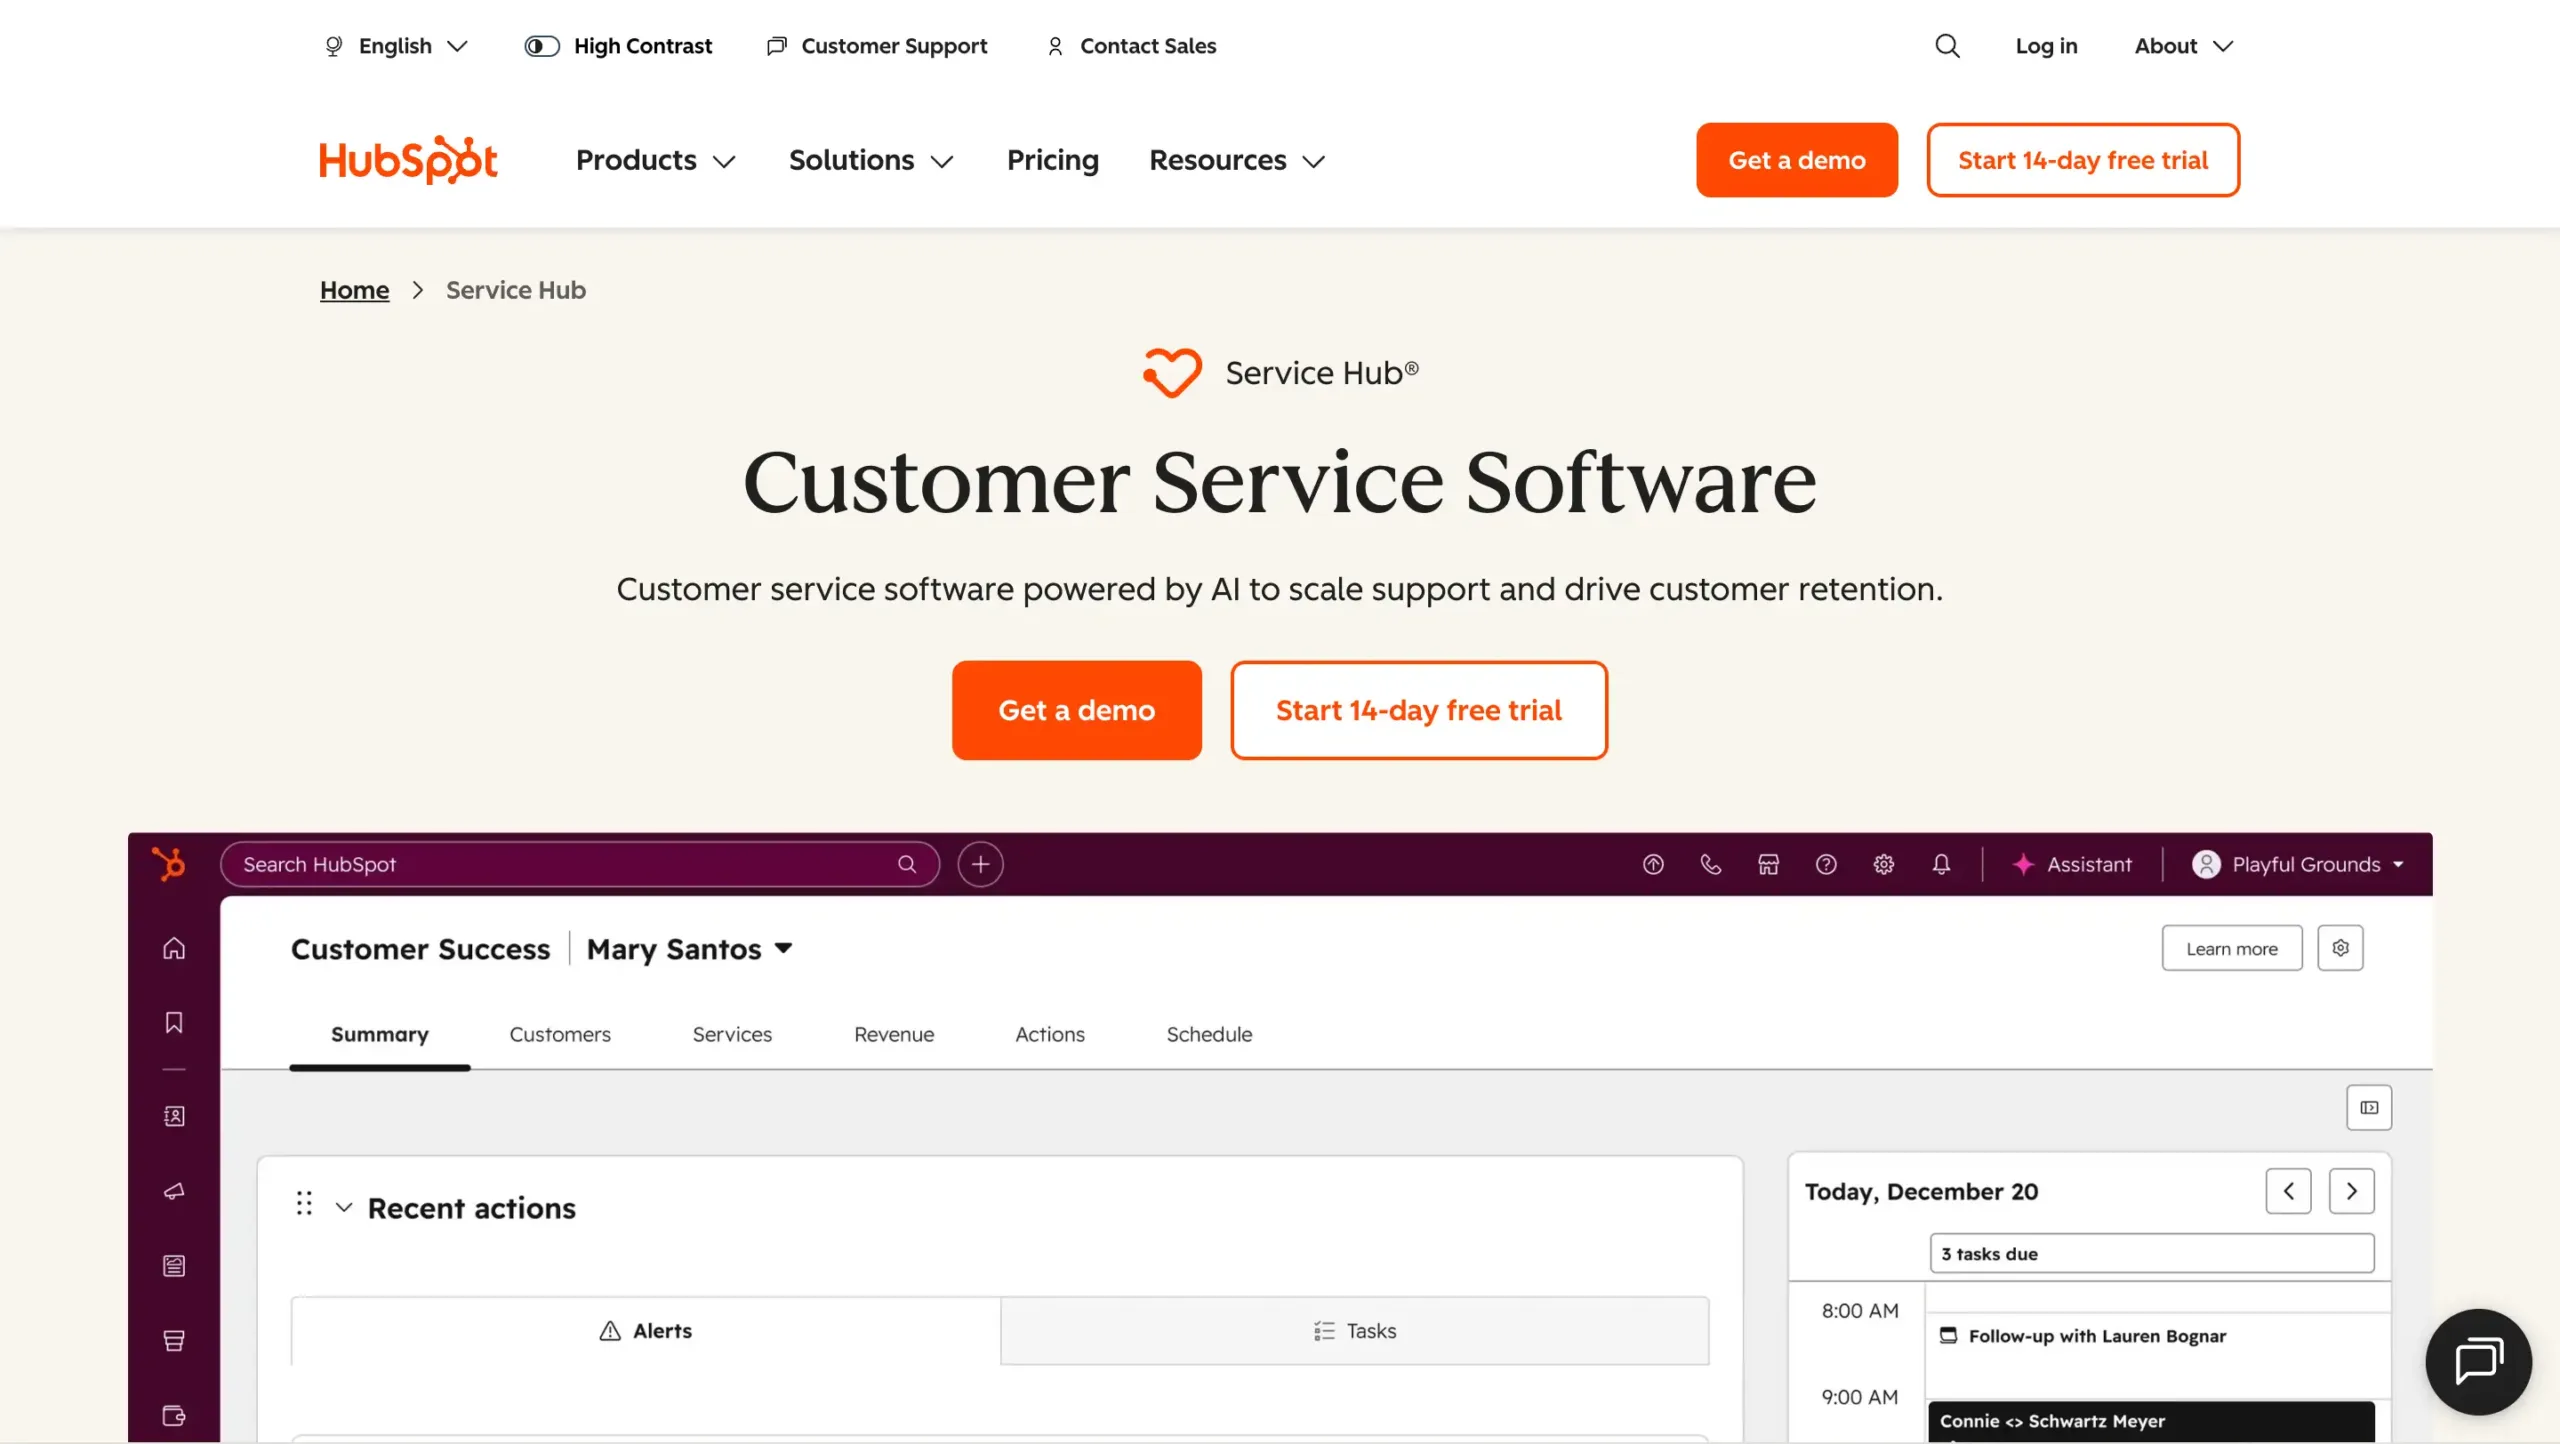
Task: Click the globe language icon
Action: coord(334,46)
